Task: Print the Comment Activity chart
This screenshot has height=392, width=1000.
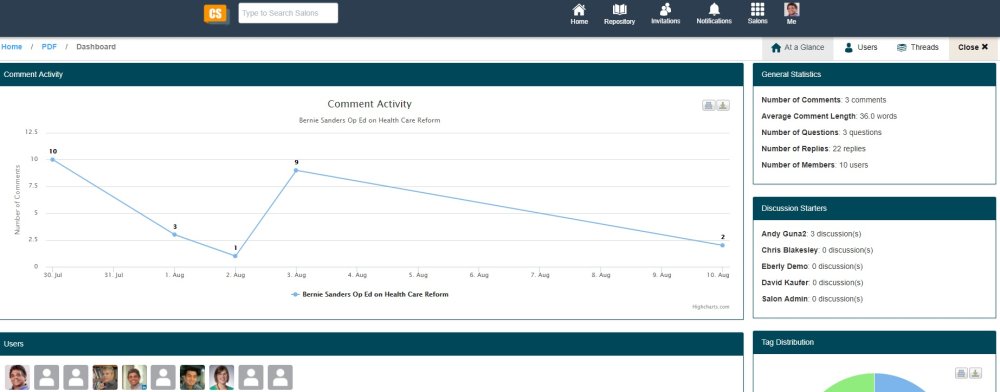Action: point(708,106)
